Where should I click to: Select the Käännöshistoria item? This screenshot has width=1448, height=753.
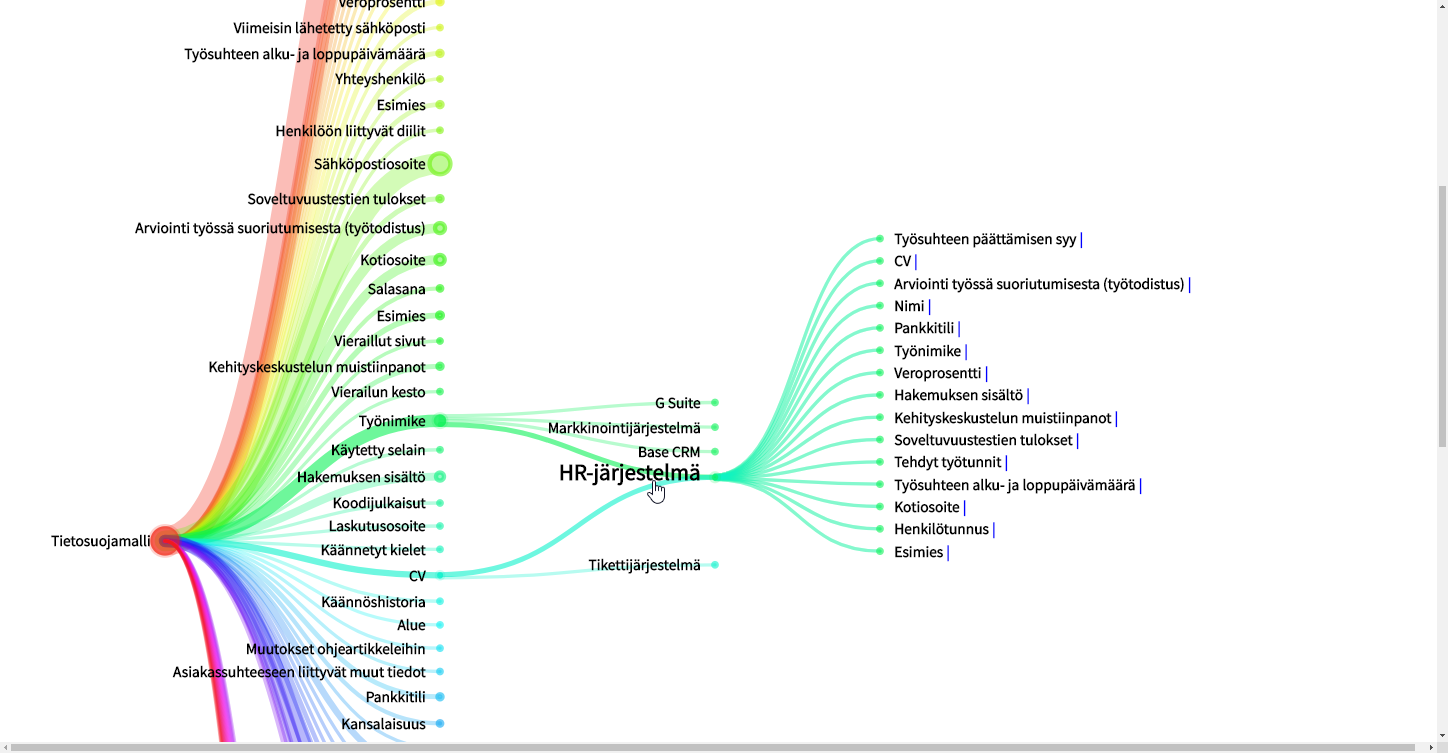point(373,602)
